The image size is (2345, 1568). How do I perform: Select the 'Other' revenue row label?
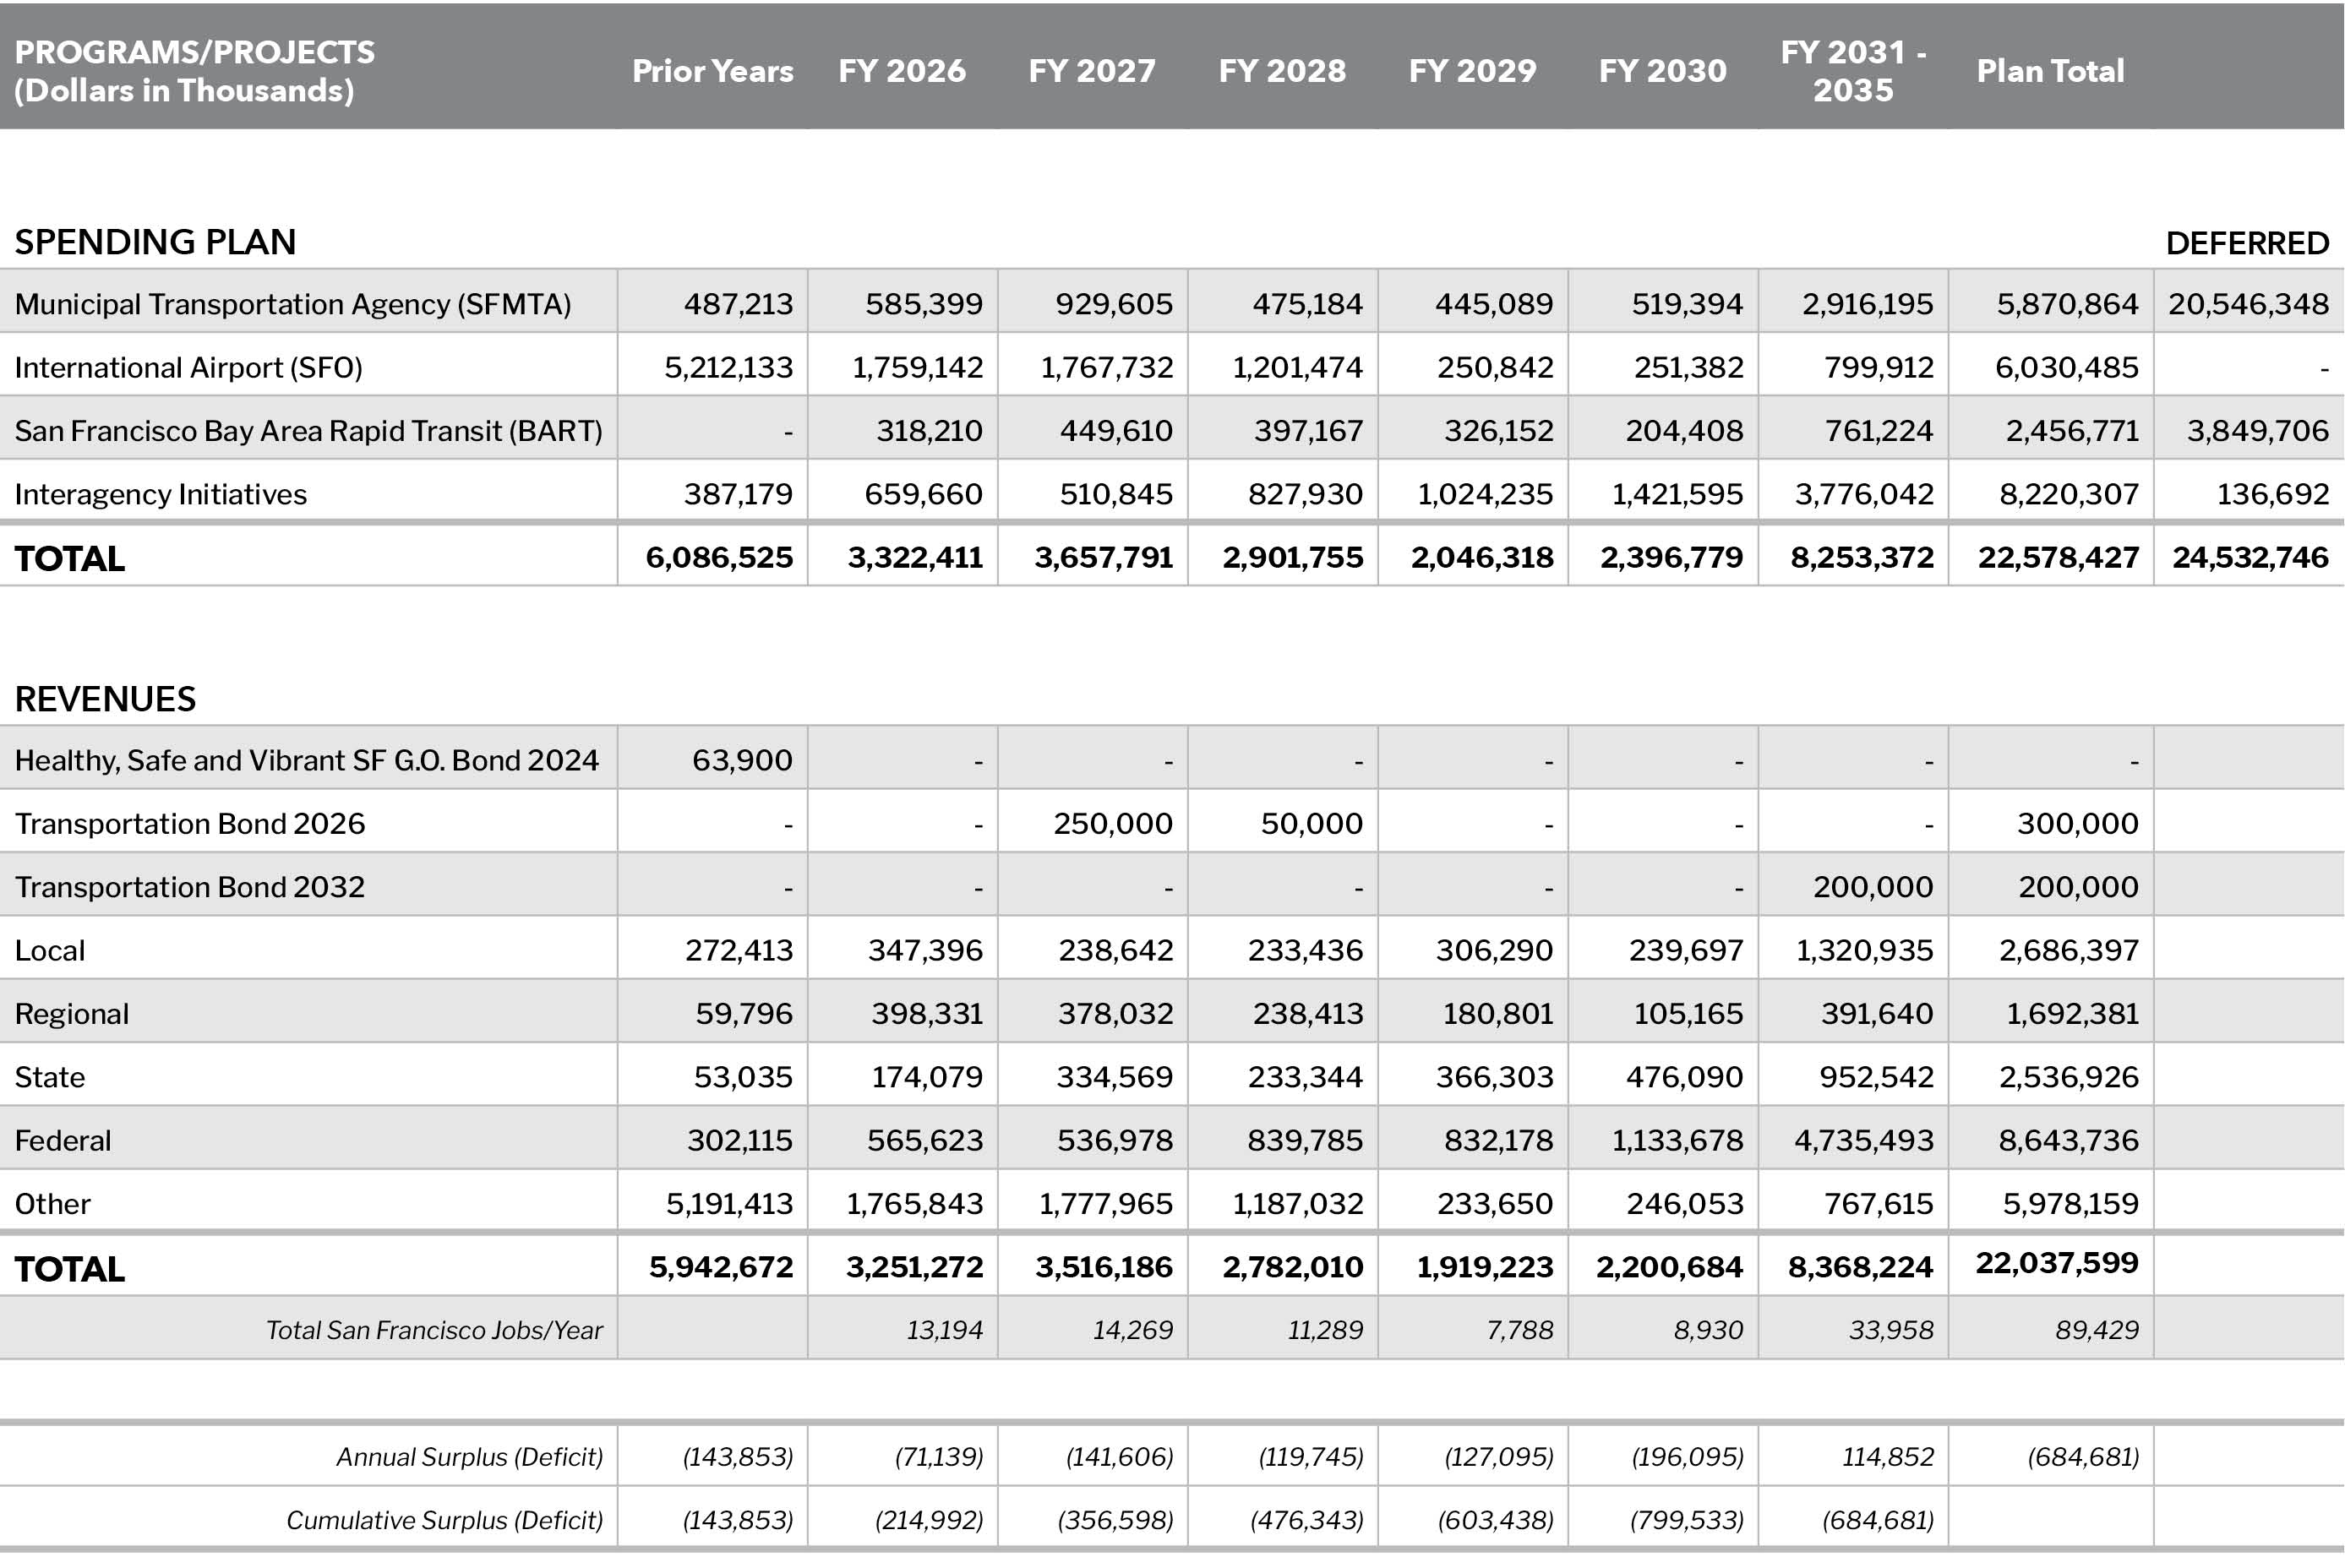coord(52,1204)
